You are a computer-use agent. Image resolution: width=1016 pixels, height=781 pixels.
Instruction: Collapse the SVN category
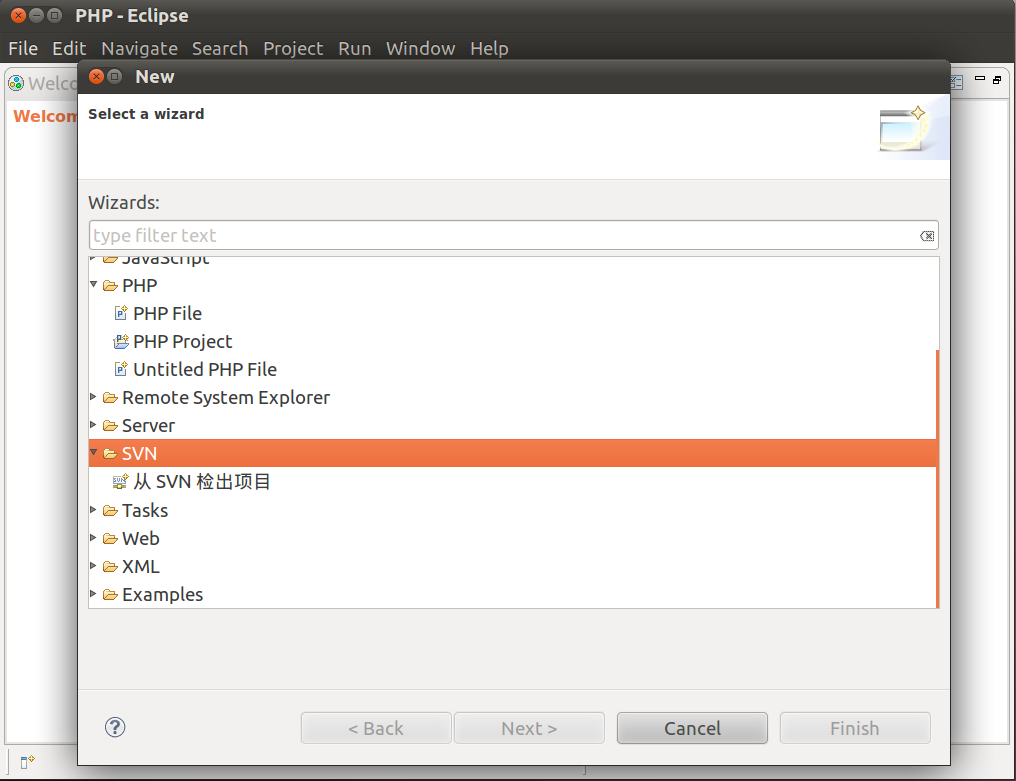93,452
